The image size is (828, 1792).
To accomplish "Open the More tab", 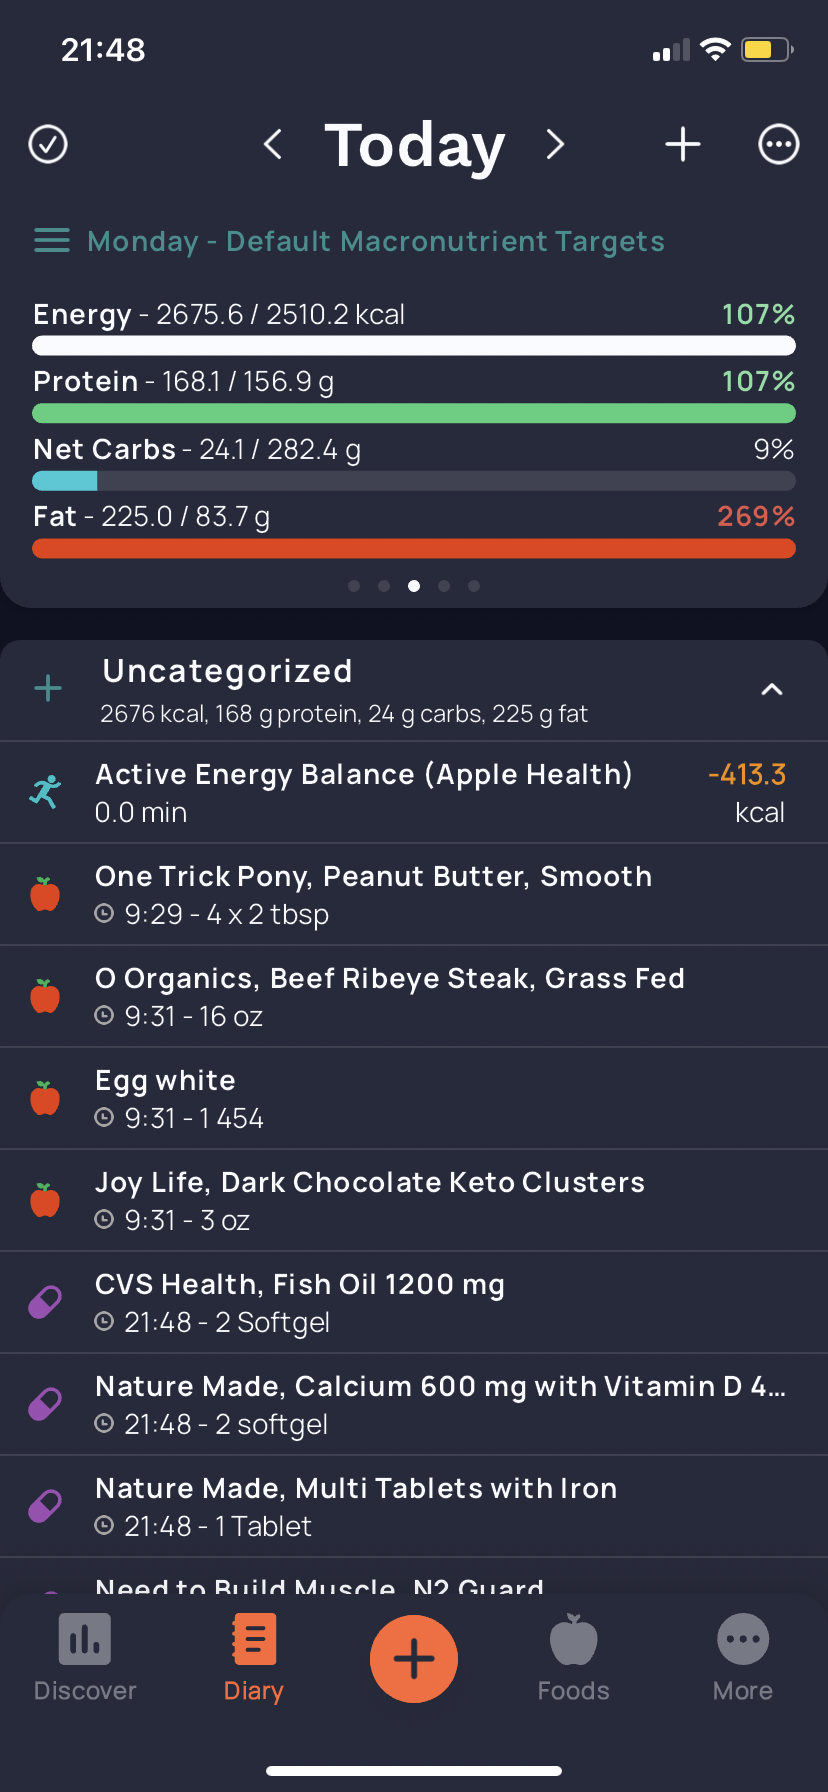I will [x=743, y=1659].
